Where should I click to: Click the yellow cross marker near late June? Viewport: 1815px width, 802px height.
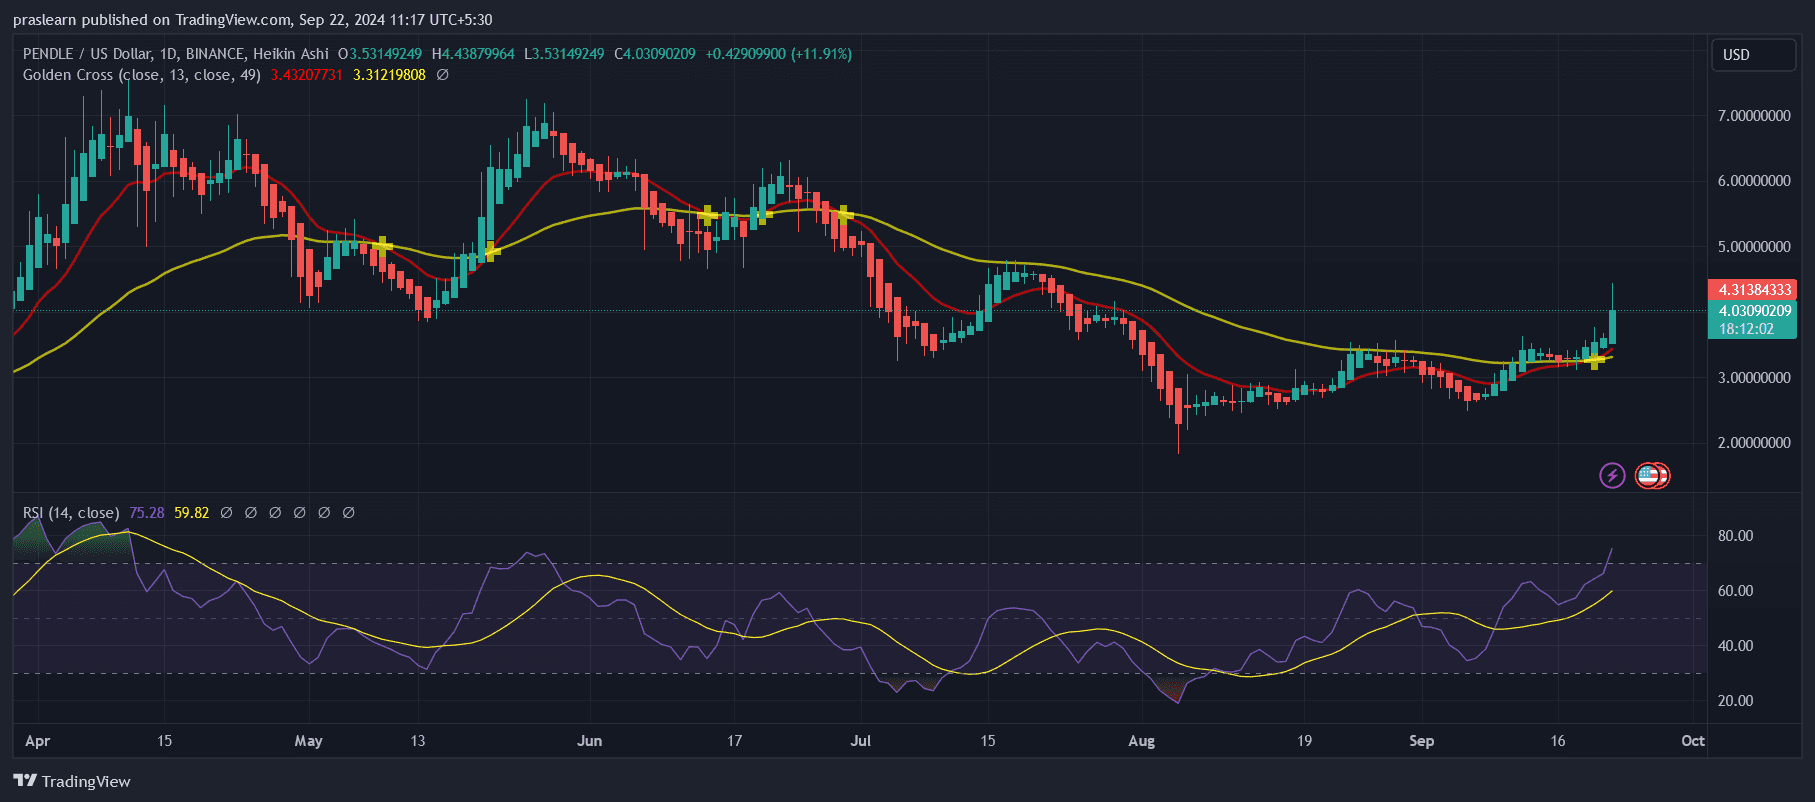pos(845,214)
